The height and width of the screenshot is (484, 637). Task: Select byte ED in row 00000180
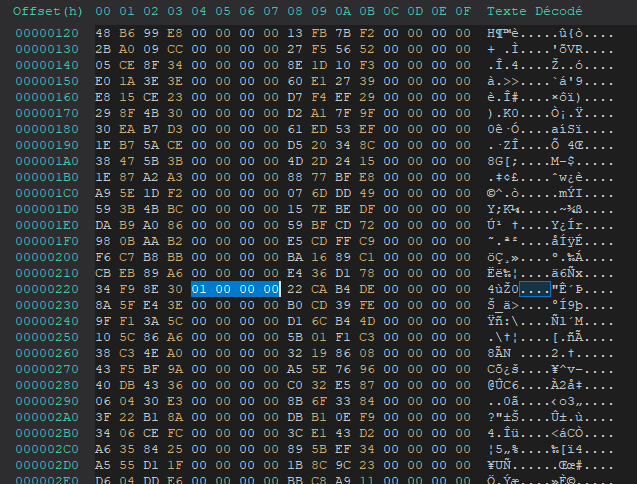(319, 129)
